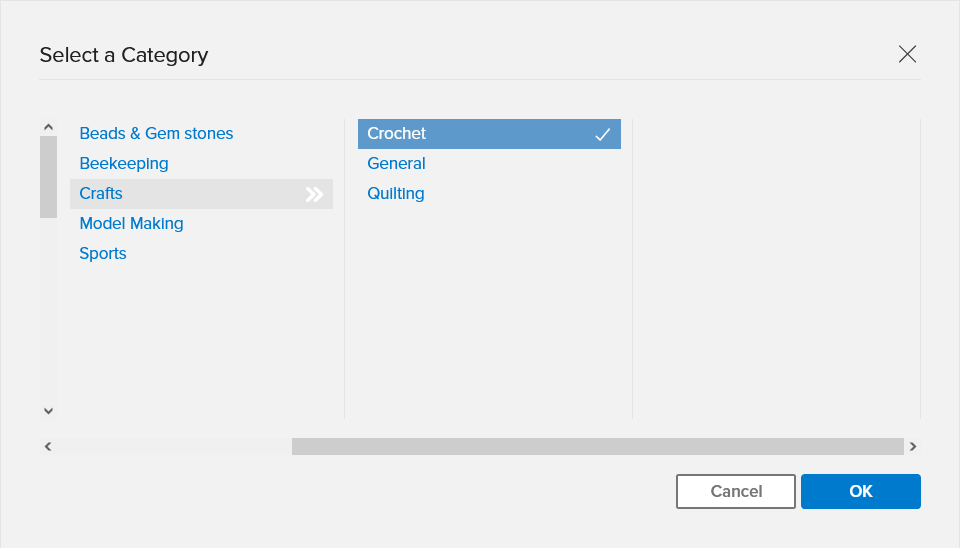Close the Select a Category dialog
The height and width of the screenshot is (548, 960).
coord(907,54)
